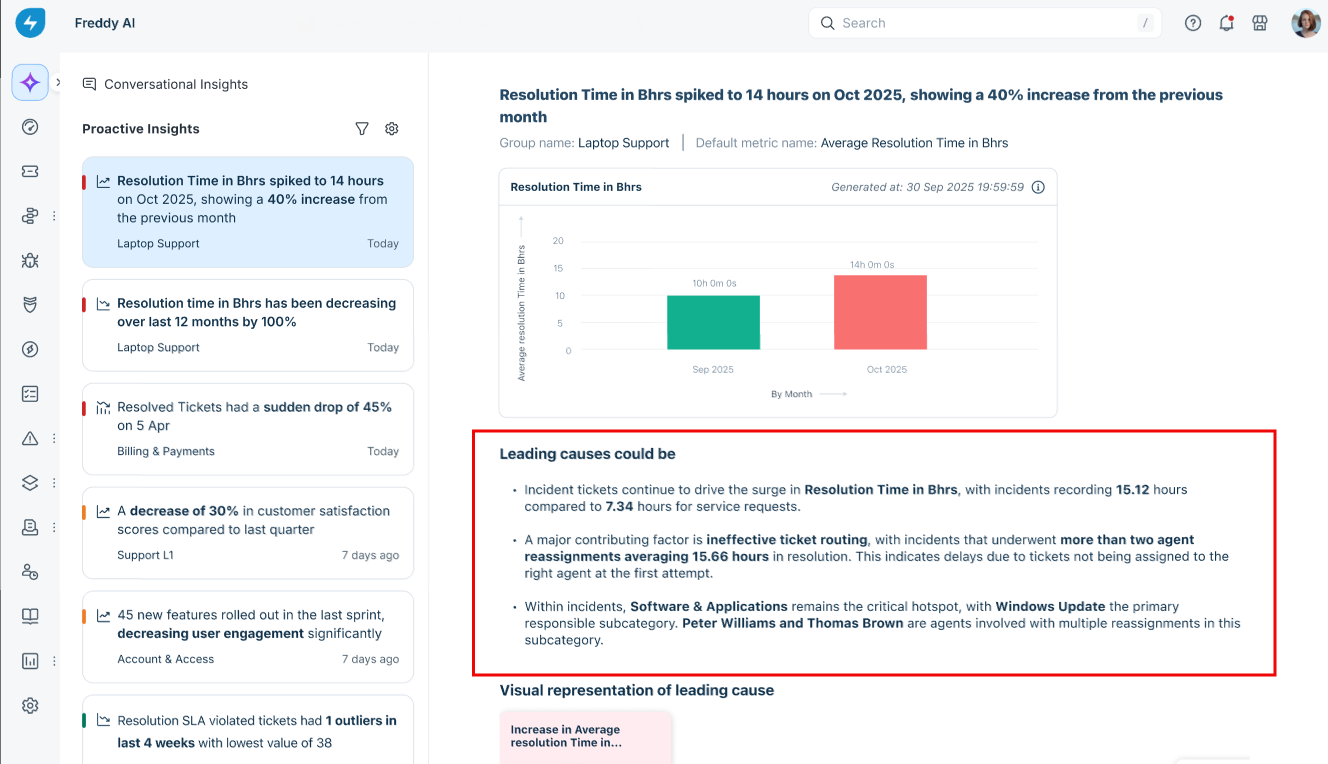Click the green Sep 2025 bar
This screenshot has height=764, width=1328.
point(713,322)
